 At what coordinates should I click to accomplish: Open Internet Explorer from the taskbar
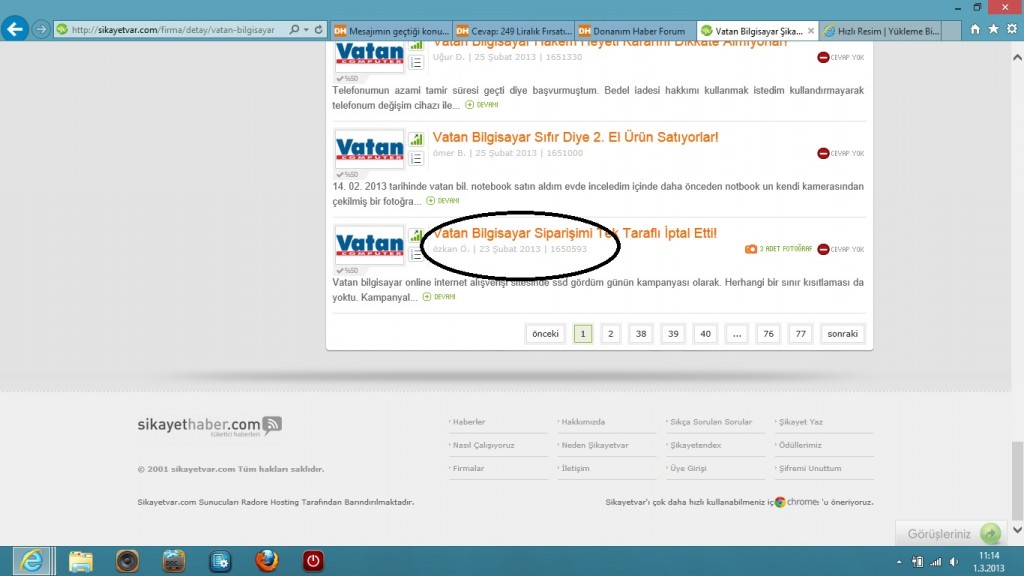(32, 561)
